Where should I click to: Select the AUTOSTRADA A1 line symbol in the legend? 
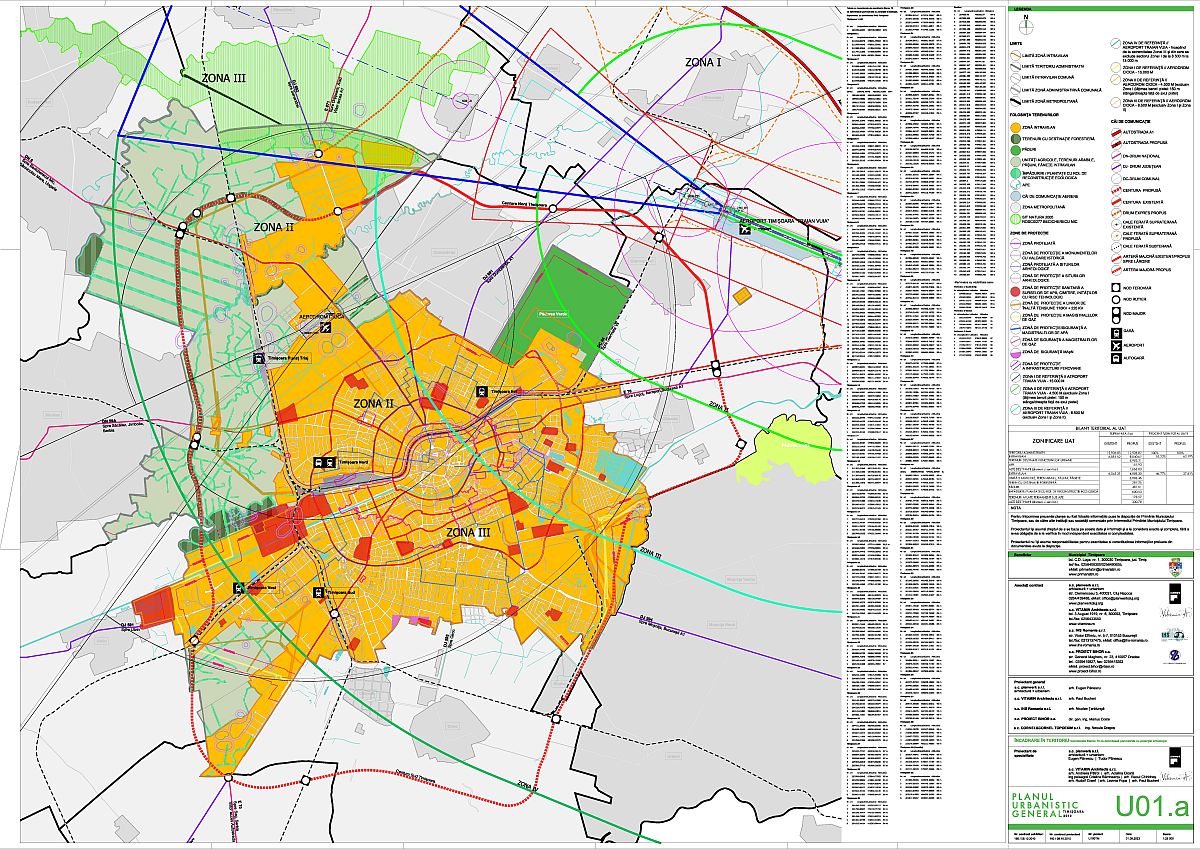pos(1116,132)
